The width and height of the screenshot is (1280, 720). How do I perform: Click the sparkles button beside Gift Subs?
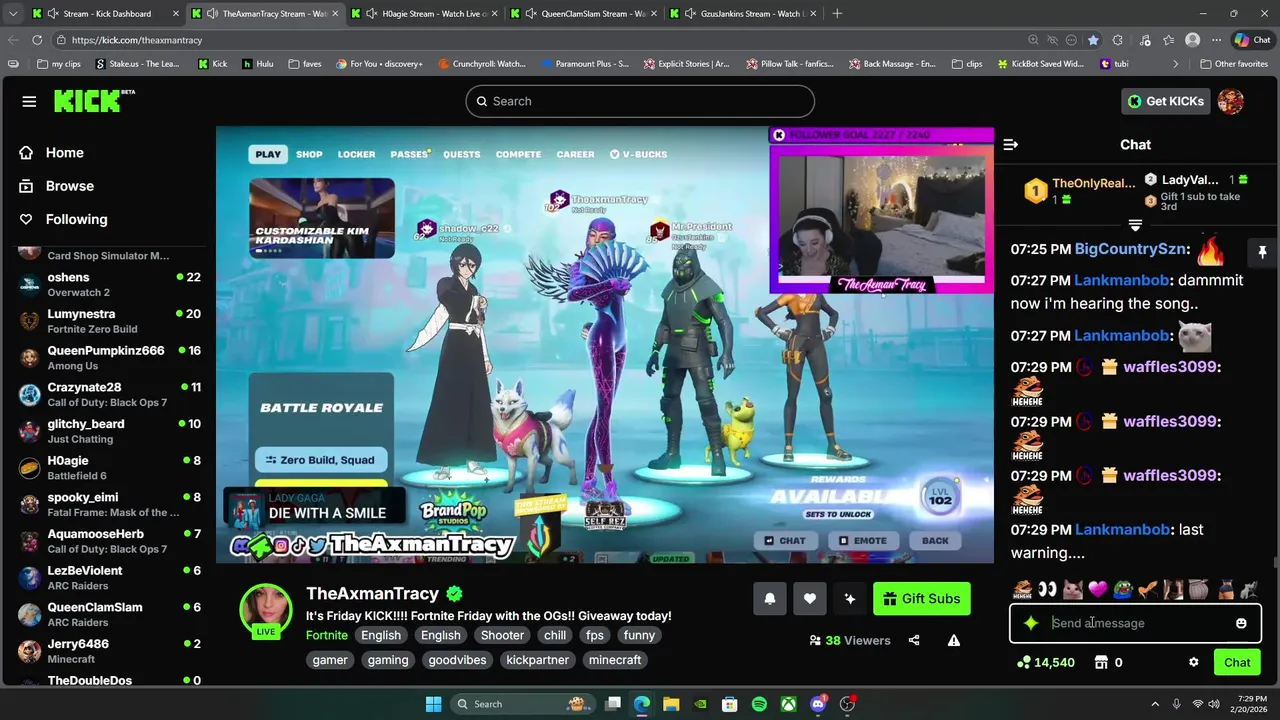pyautogui.click(x=850, y=599)
